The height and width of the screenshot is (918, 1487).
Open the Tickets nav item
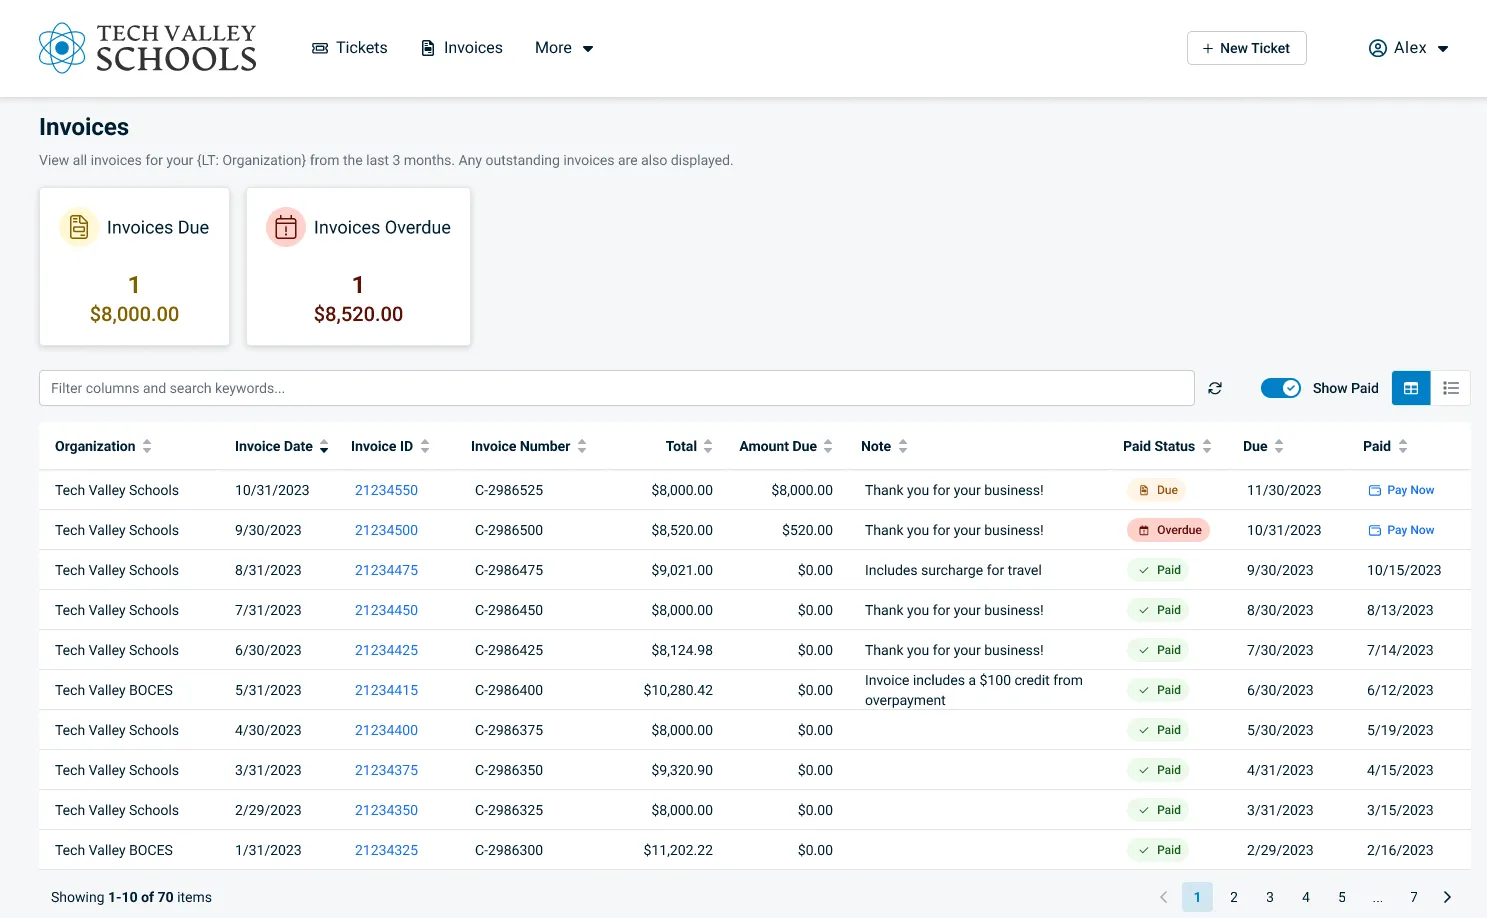pos(350,48)
